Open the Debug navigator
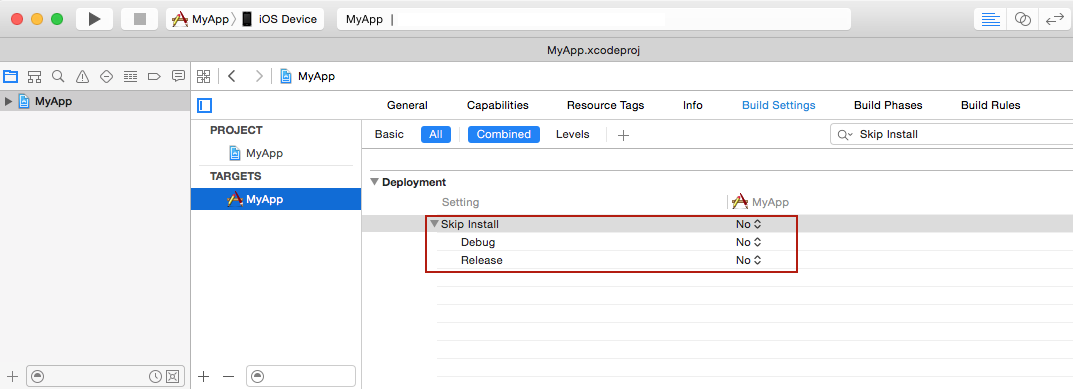This screenshot has height=389, width=1073. (x=130, y=76)
